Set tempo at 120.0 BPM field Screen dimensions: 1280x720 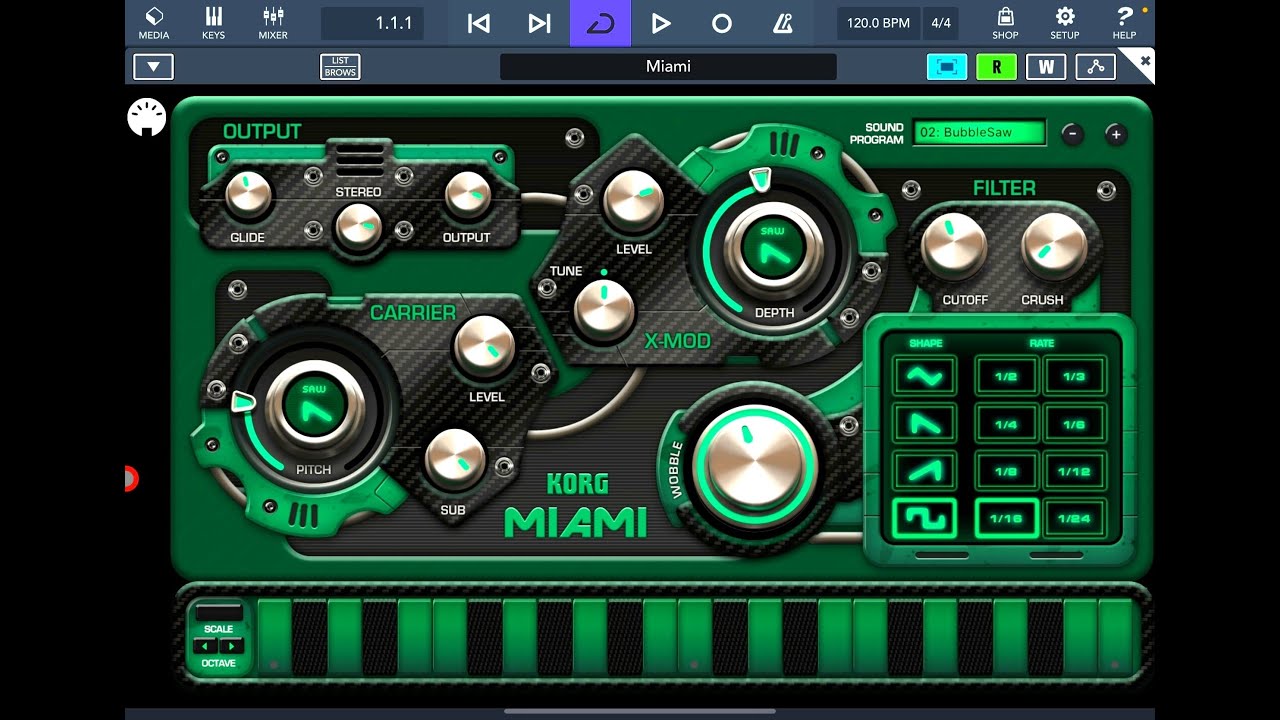click(879, 23)
